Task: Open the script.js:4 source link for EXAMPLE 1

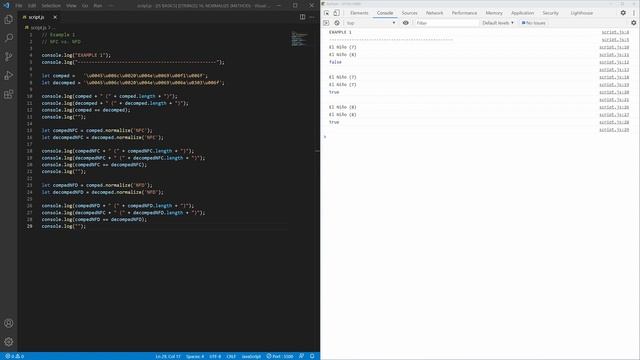Action: click(615, 32)
